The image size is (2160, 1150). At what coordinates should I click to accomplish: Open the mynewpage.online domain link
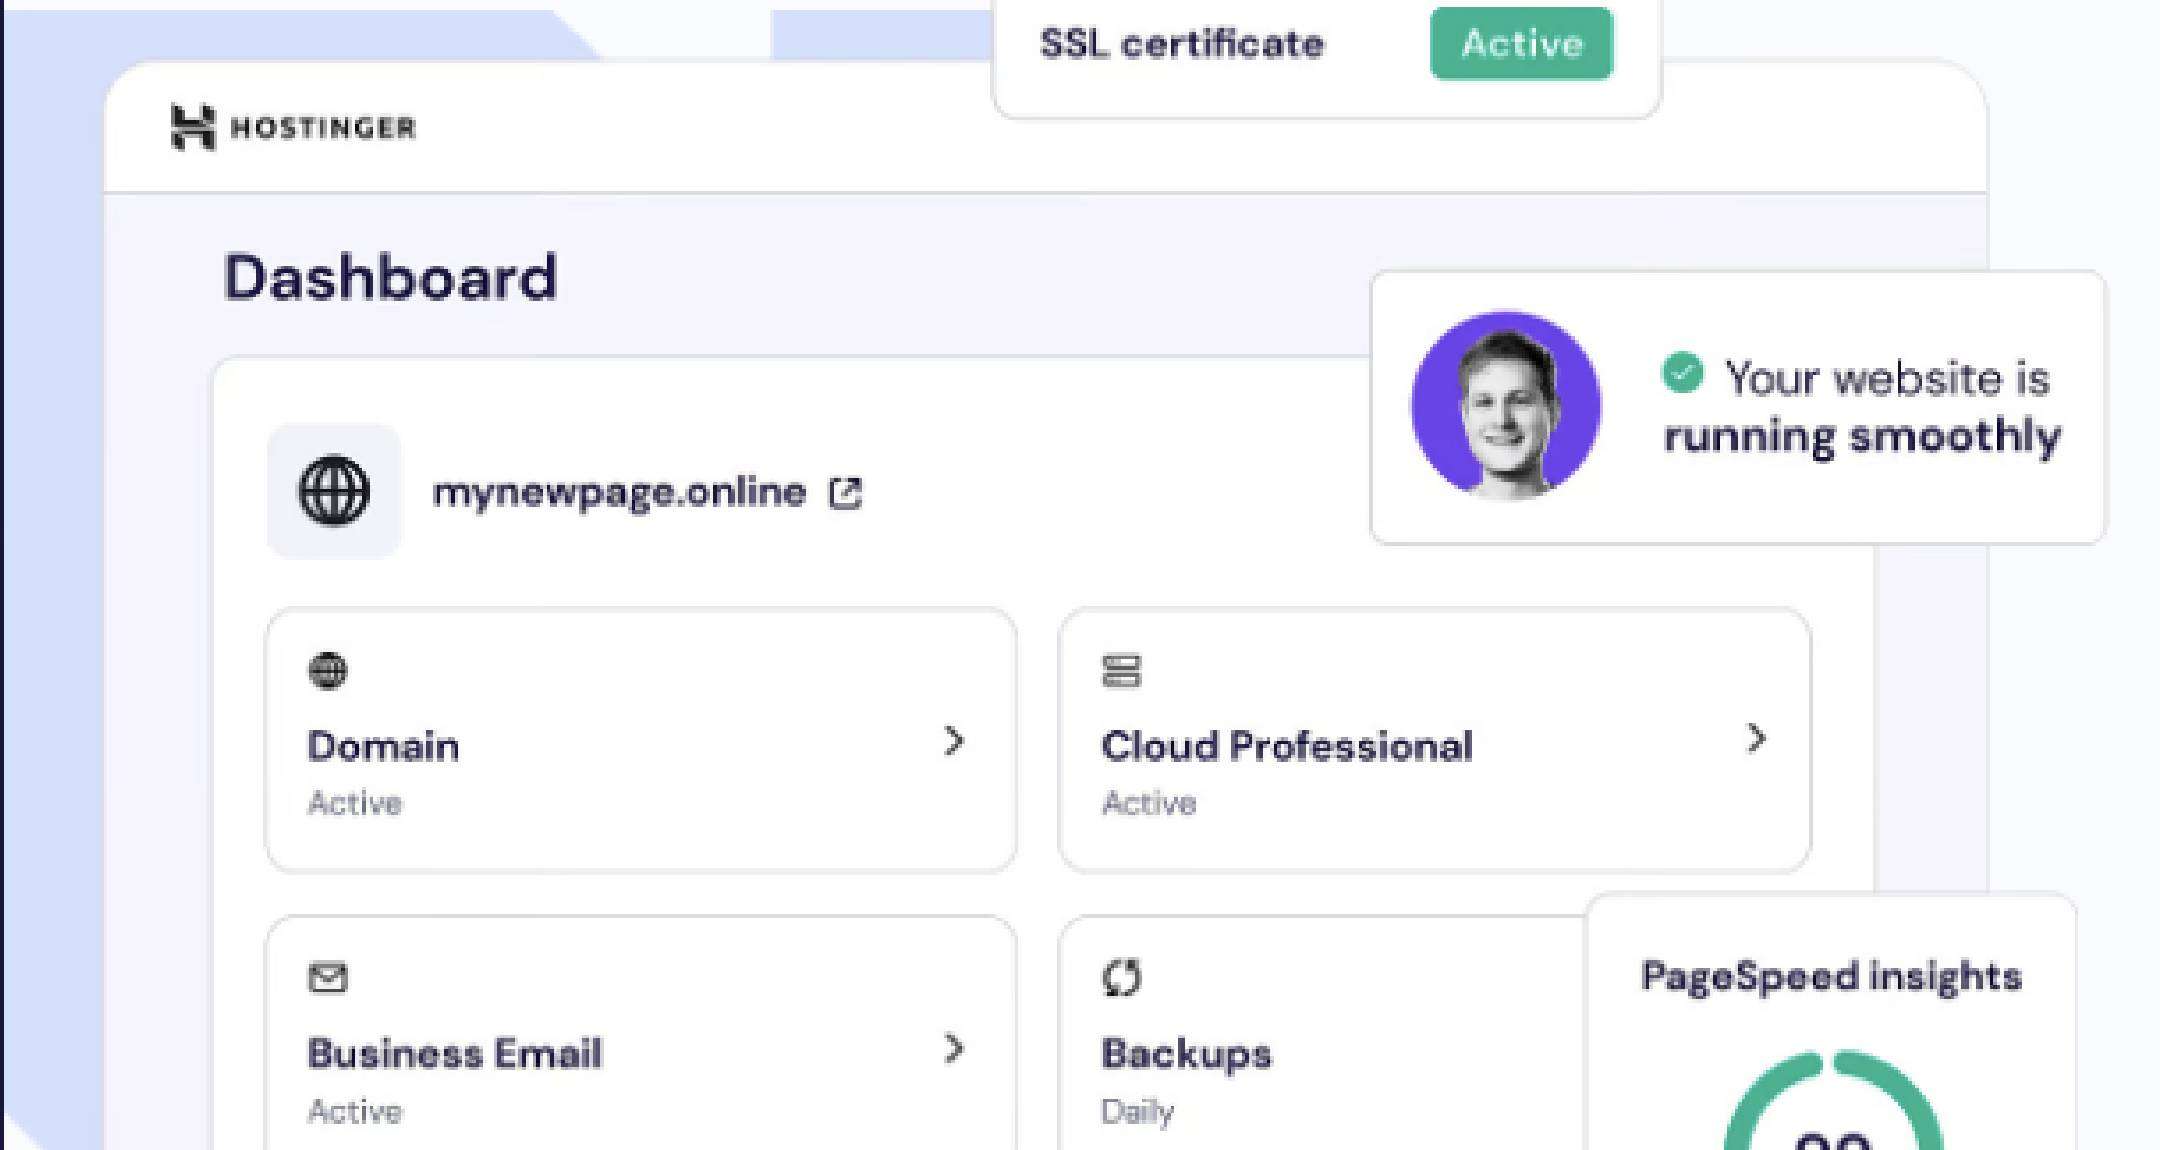pyautogui.click(x=618, y=492)
